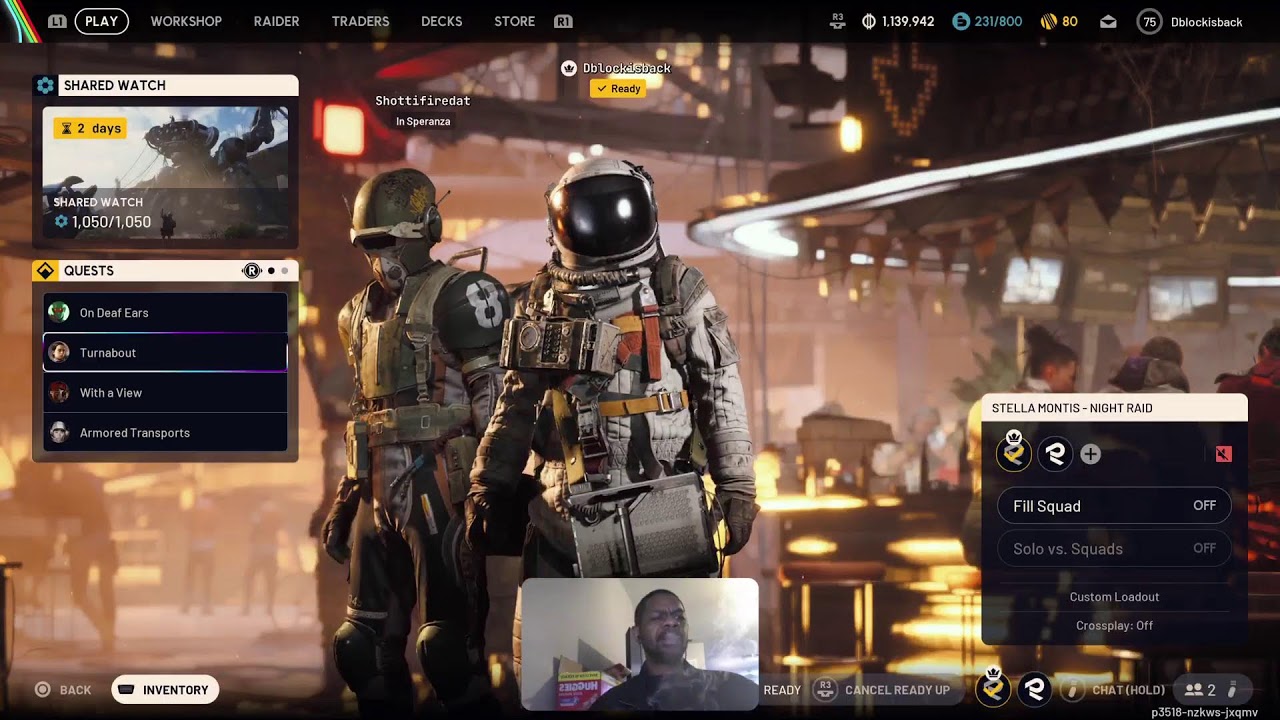
Task: Click the leader avatar in the bottom bar
Action: pyautogui.click(x=993, y=688)
